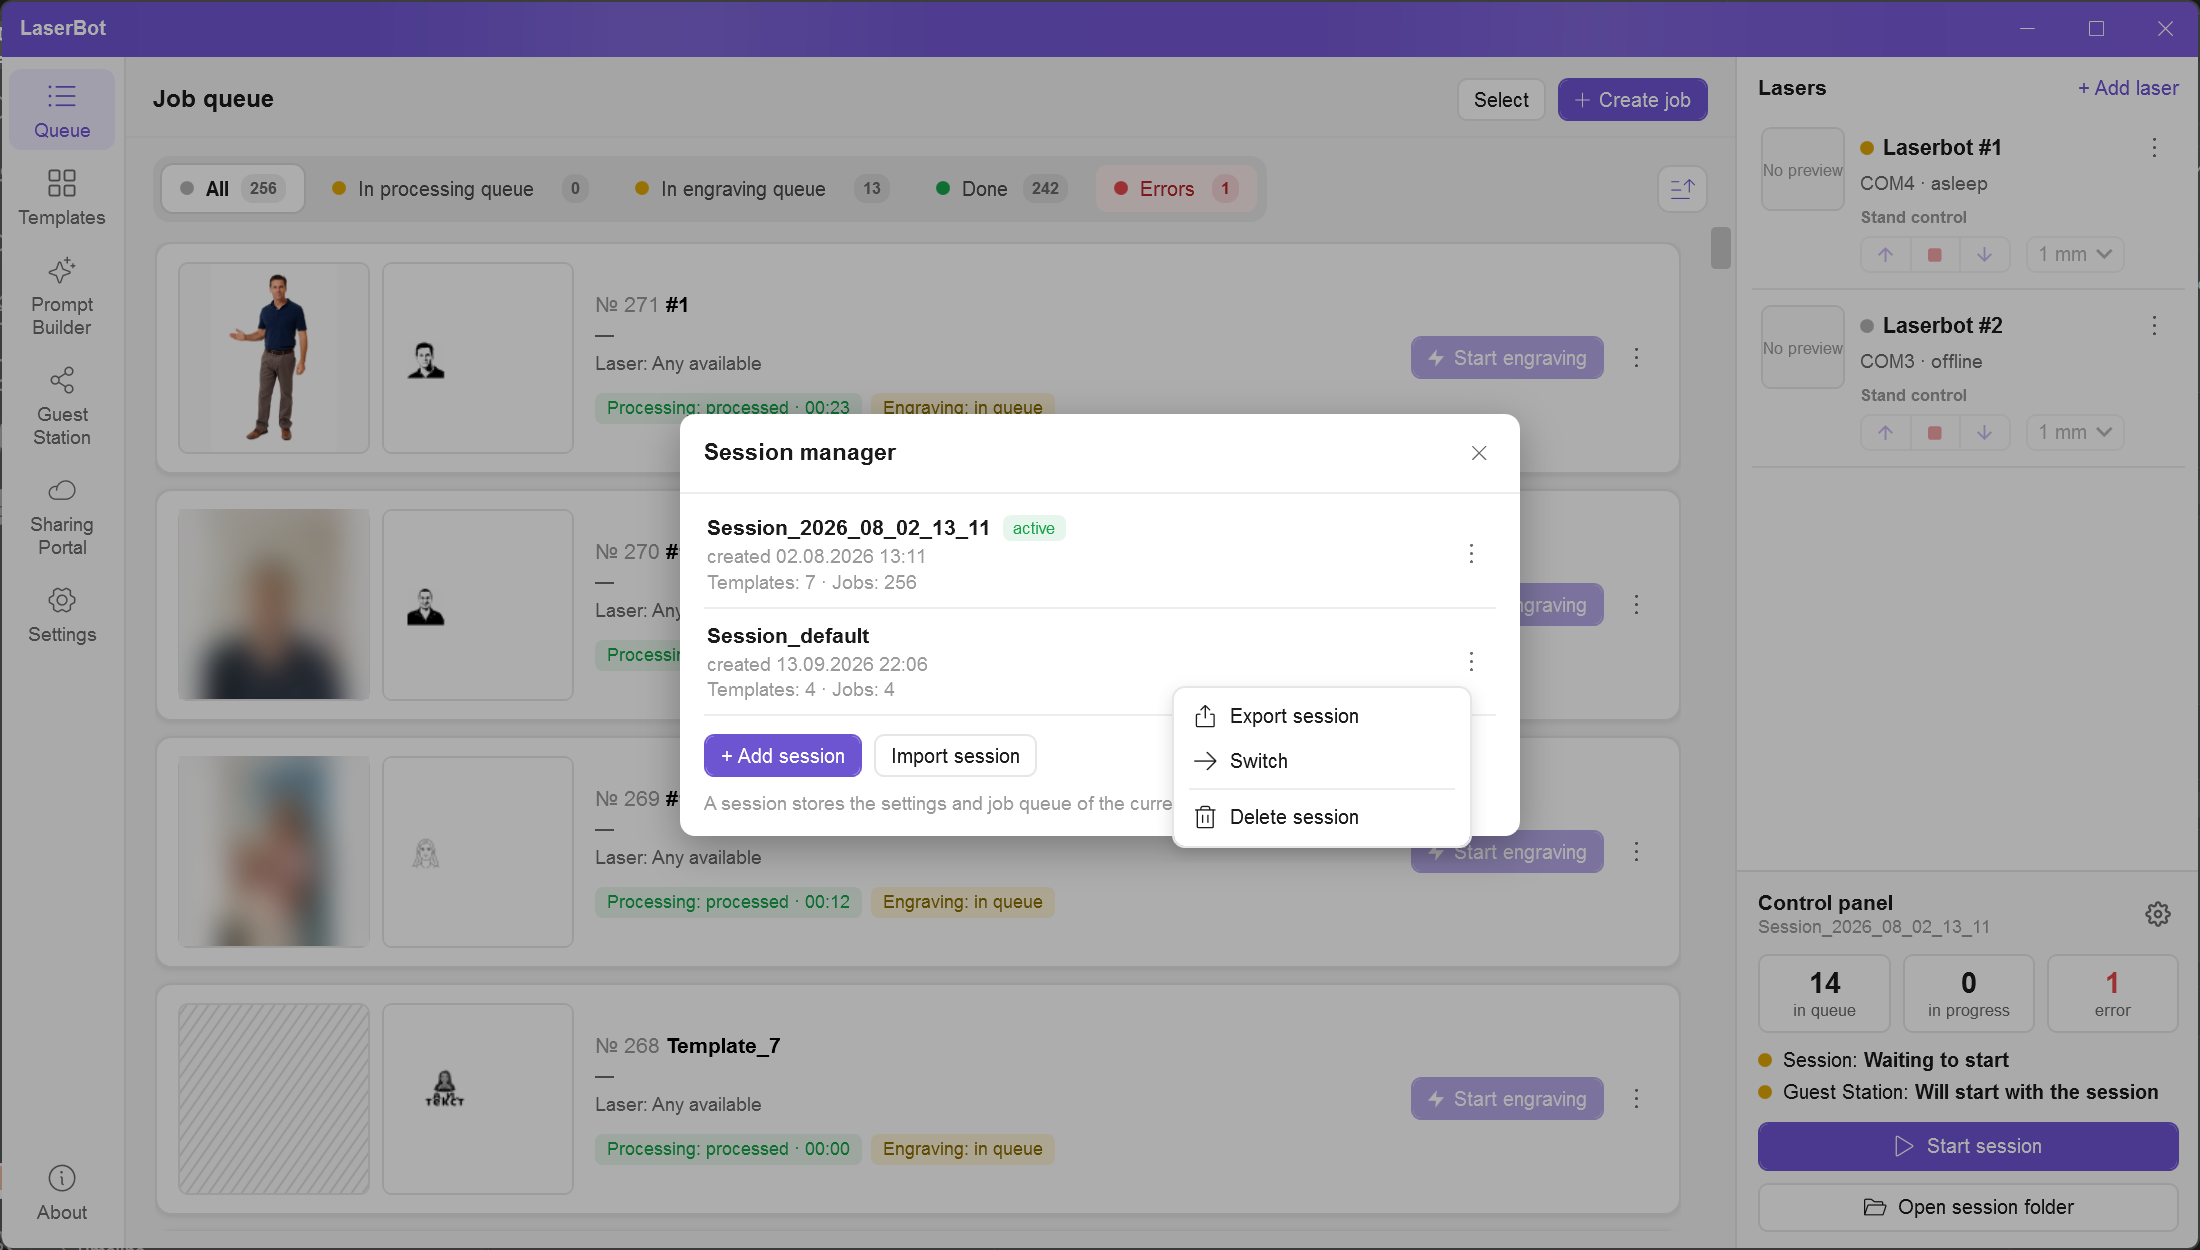Click the Create job button
Viewport: 2200px width, 1250px height.
(x=1632, y=100)
